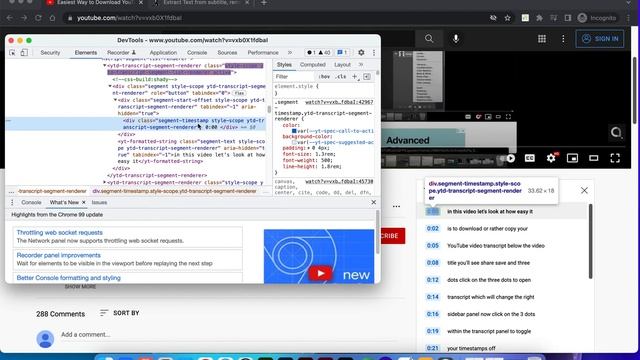Open the Console panel tab in the top bar
Viewport: 640px width, 360px height.
[x=197, y=53]
